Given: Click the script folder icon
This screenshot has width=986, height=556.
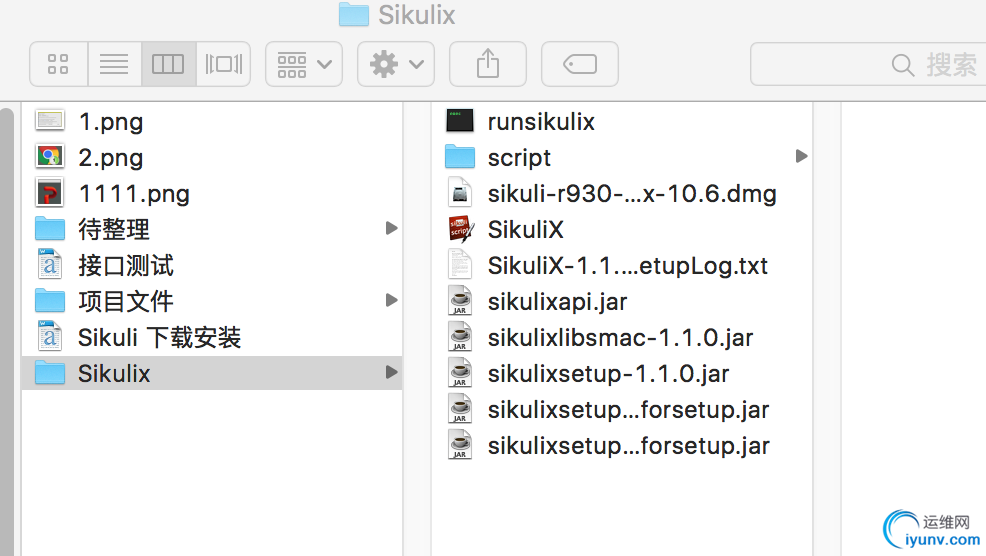Looking at the screenshot, I should point(460,157).
